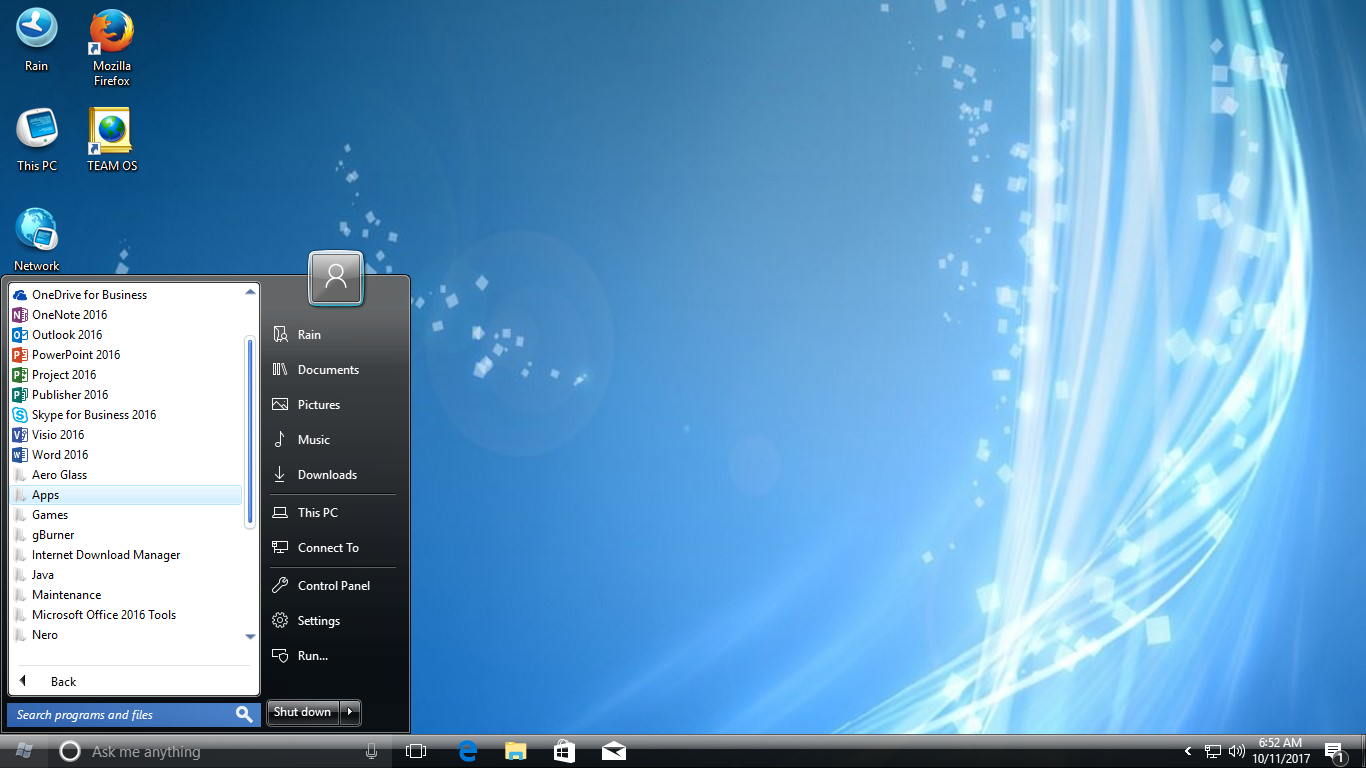Select Connect To in the Start menu

click(333, 548)
